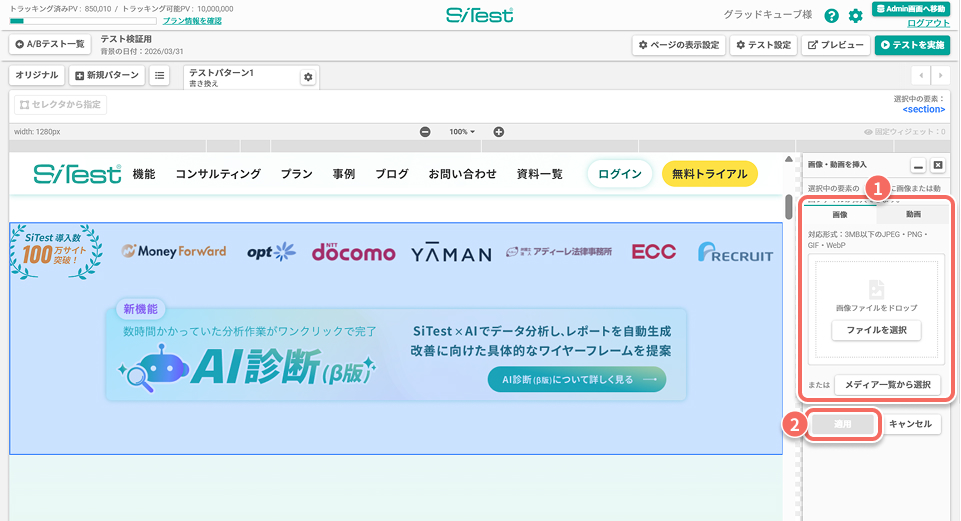This screenshot has width=961, height=521.
Task: Click the SiTest導入数100万サイト badge
Action: pos(56,252)
